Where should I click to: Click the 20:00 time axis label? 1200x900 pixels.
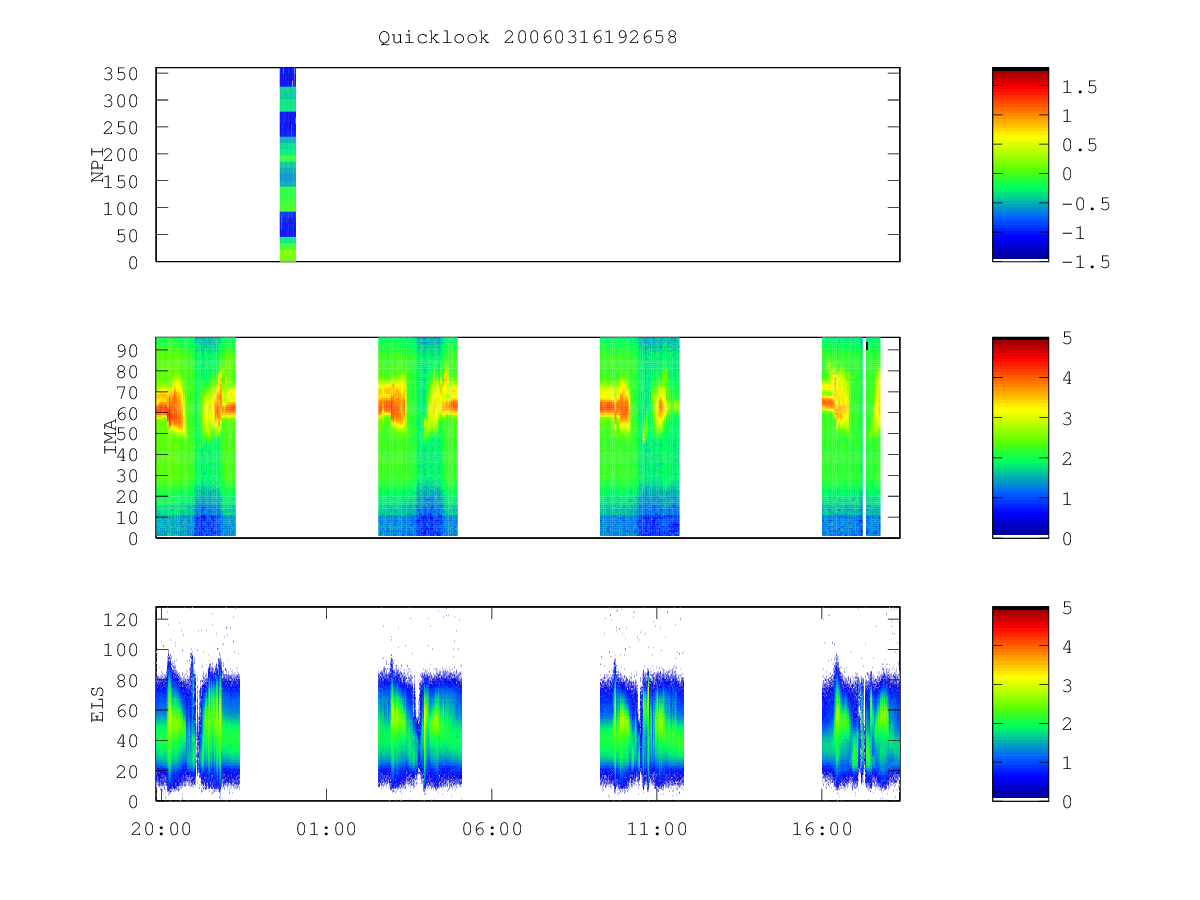(161, 829)
